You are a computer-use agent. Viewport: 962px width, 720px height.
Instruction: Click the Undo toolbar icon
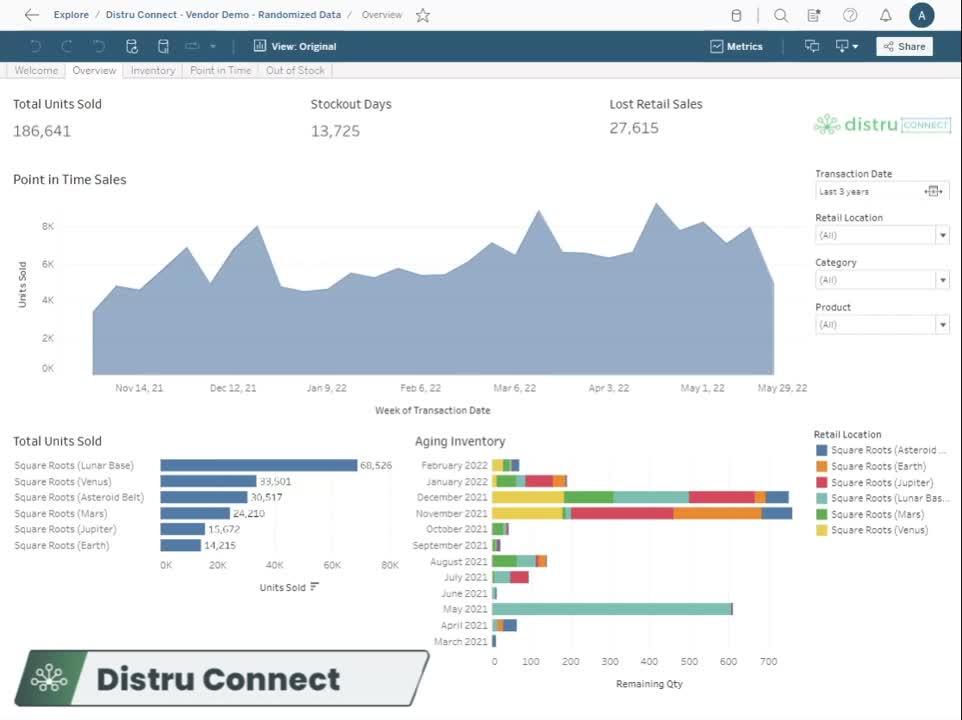[x=36, y=46]
